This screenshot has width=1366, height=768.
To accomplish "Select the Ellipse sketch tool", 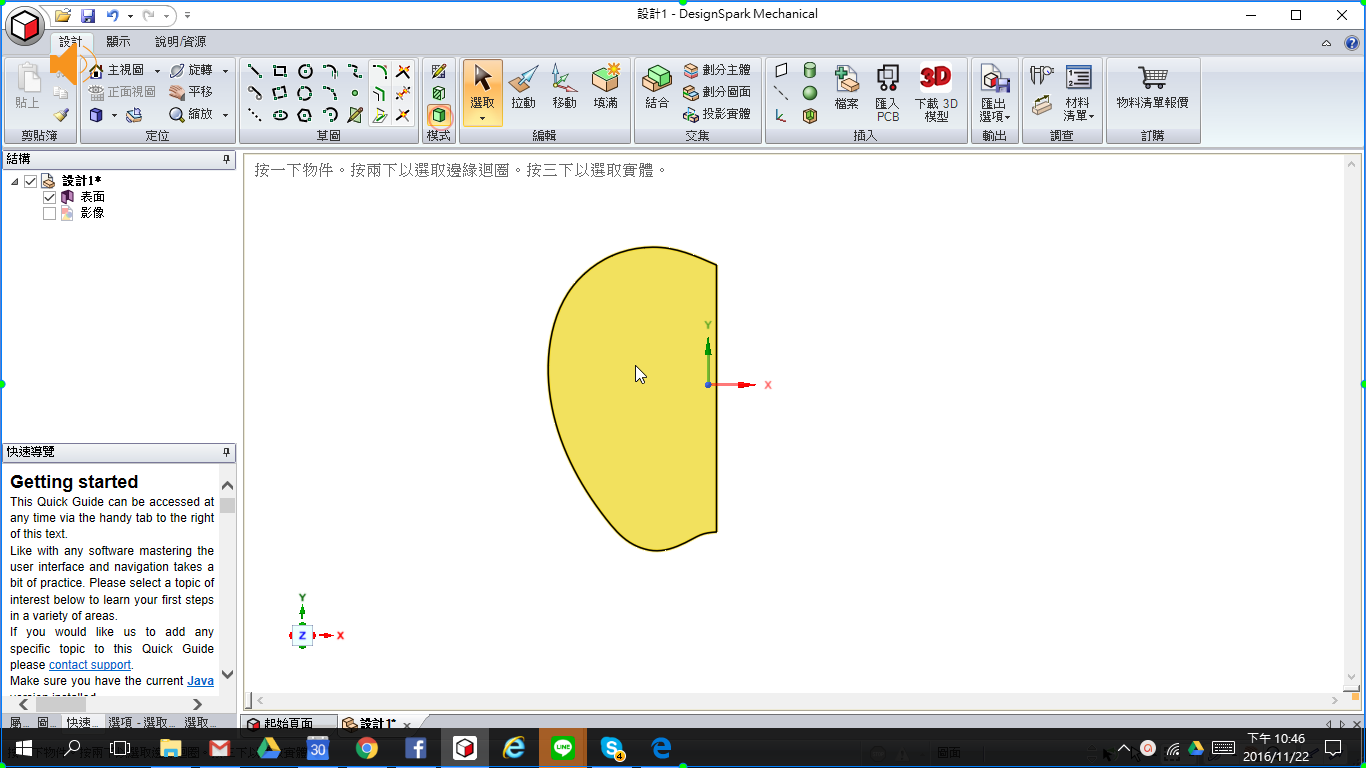I will [x=280, y=115].
